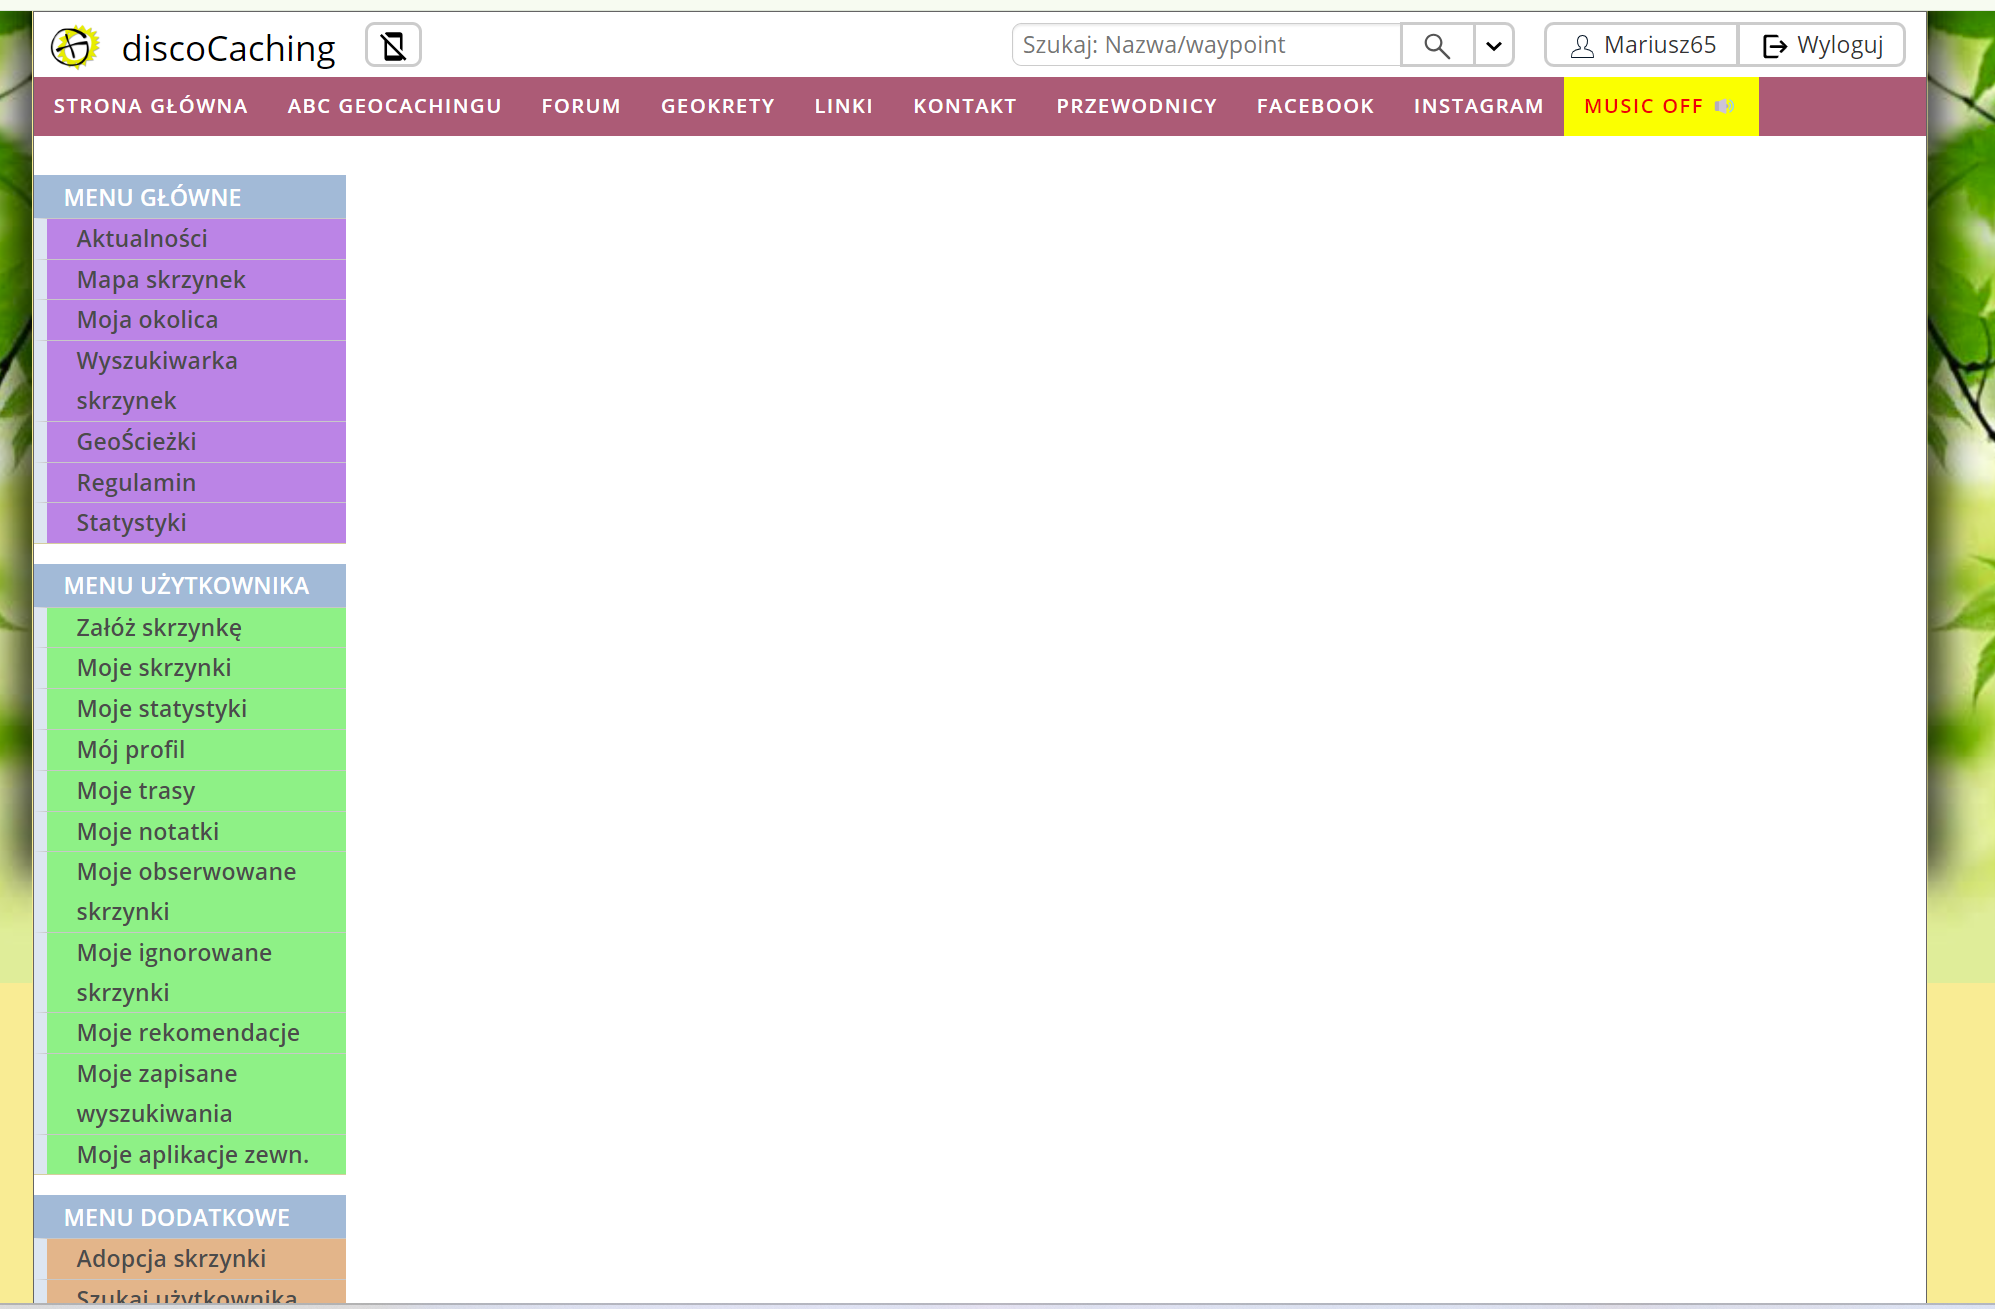The width and height of the screenshot is (1995, 1309).
Task: Go to the FORUM menu item
Action: 581,106
